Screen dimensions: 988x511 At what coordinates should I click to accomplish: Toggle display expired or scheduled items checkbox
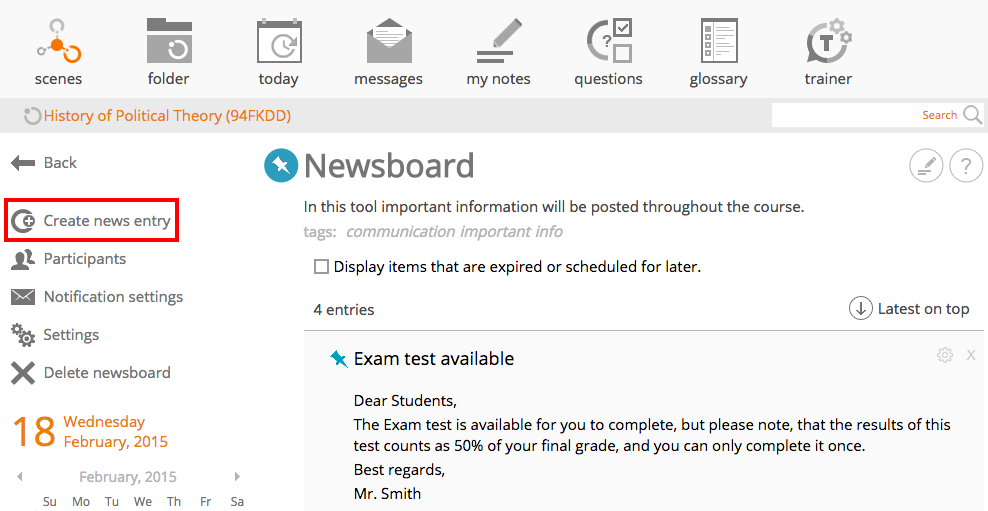point(321,267)
